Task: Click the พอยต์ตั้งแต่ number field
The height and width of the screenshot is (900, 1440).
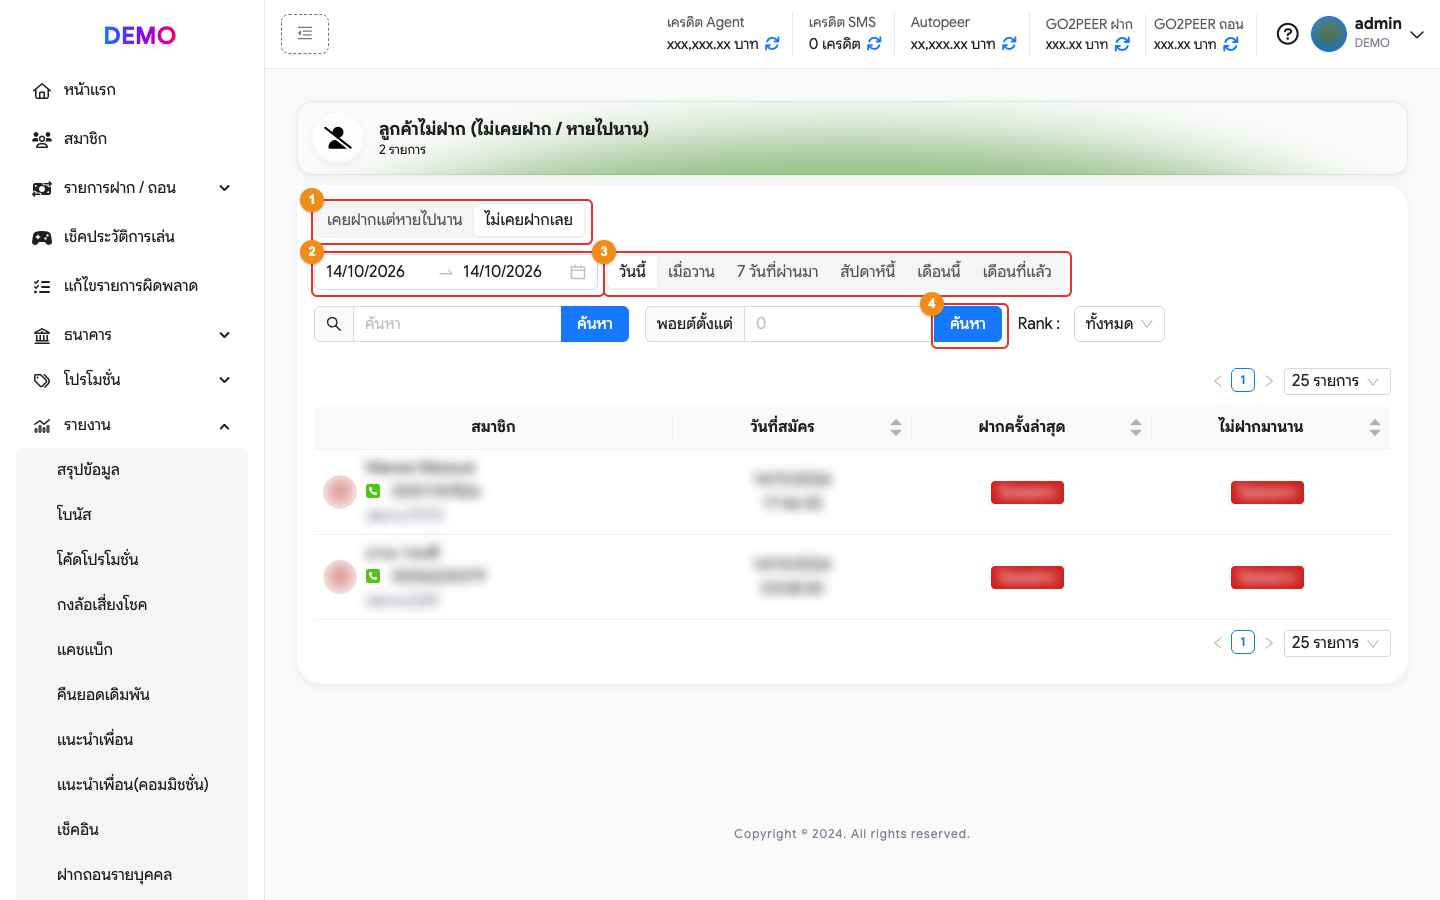Action: 839,324
